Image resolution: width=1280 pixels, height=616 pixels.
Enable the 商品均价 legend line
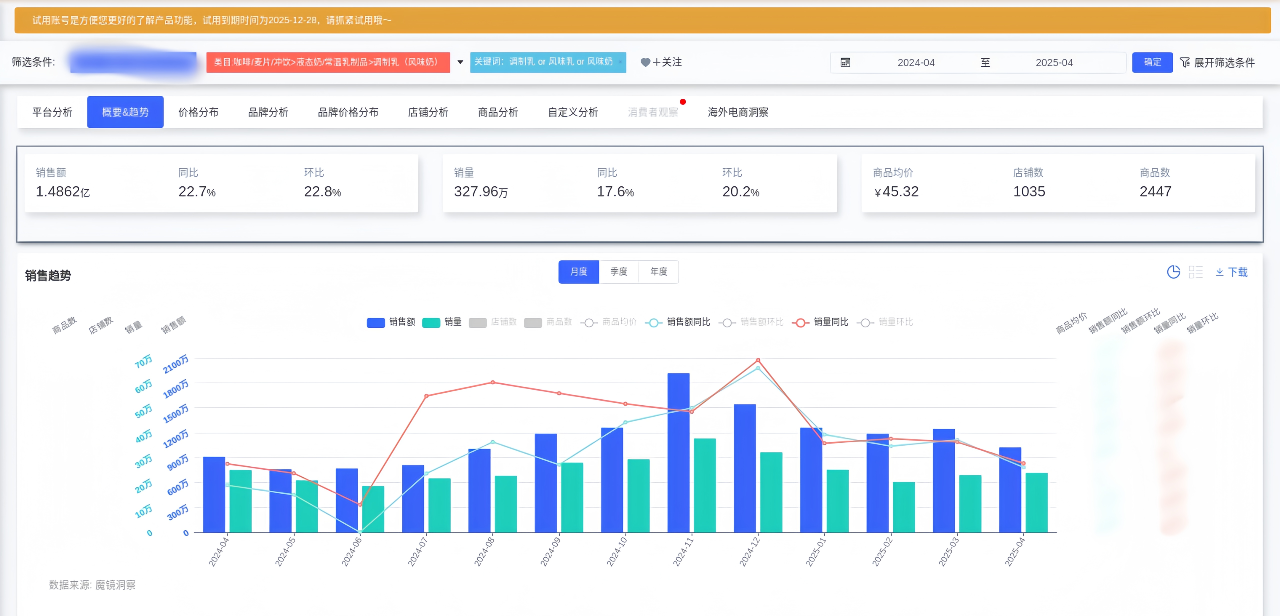point(609,322)
